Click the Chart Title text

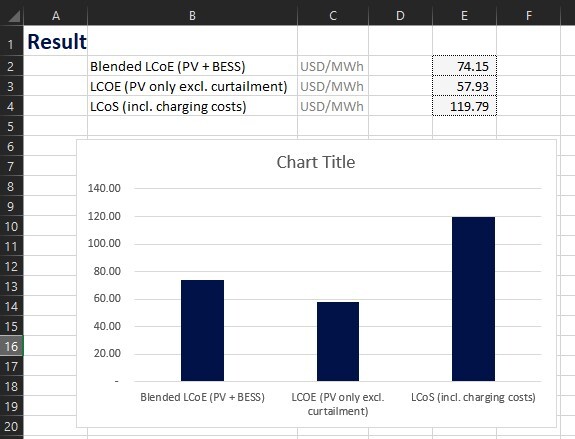316,162
